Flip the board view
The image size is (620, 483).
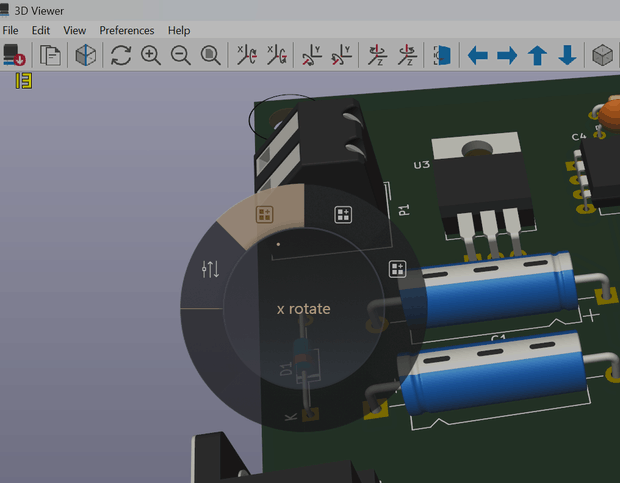pos(442,55)
